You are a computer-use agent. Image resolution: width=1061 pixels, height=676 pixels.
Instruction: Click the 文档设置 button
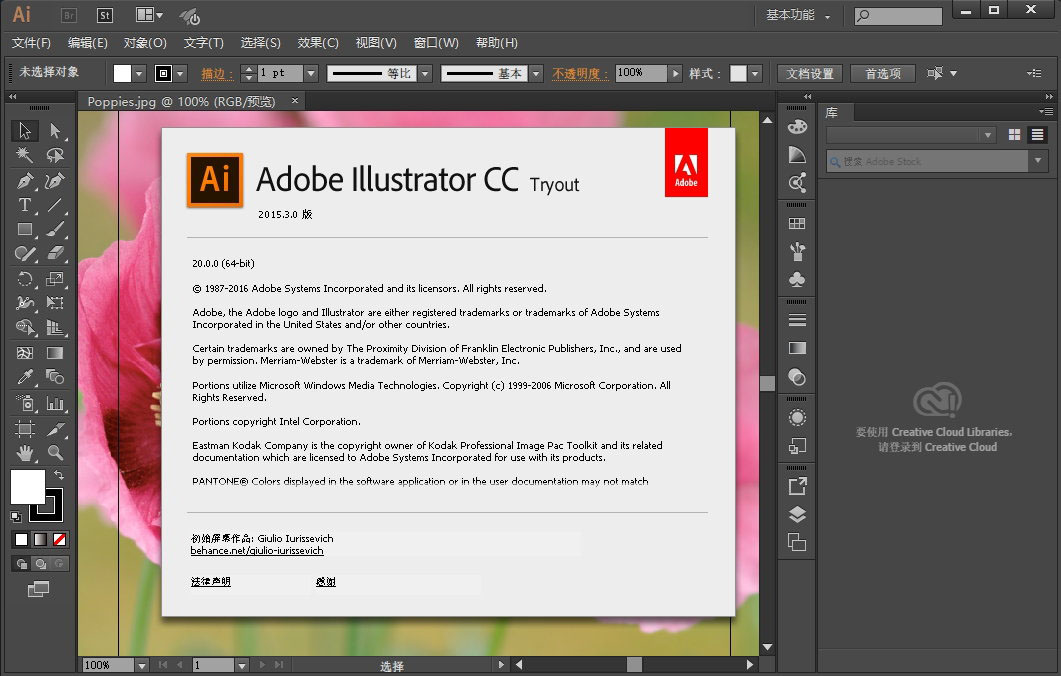(810, 73)
